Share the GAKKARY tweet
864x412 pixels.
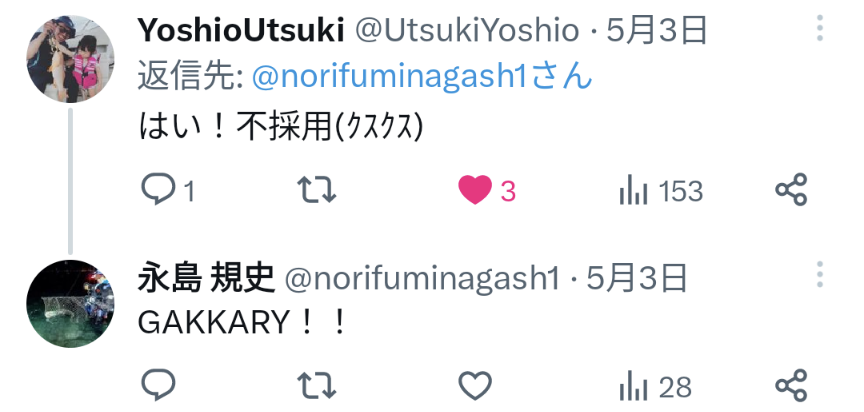[x=791, y=385]
